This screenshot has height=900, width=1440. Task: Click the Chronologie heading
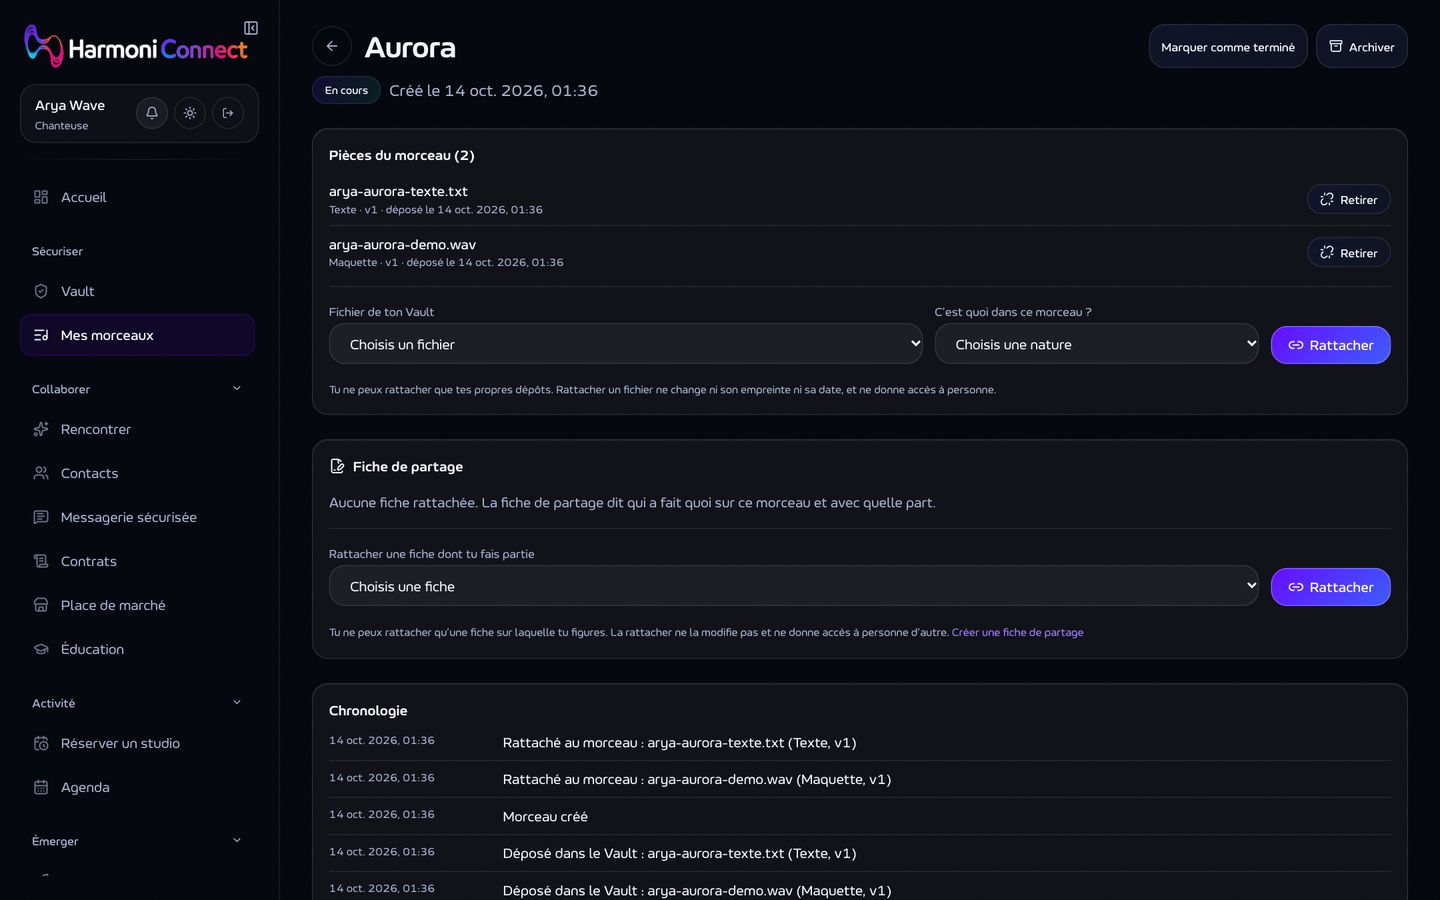click(368, 710)
